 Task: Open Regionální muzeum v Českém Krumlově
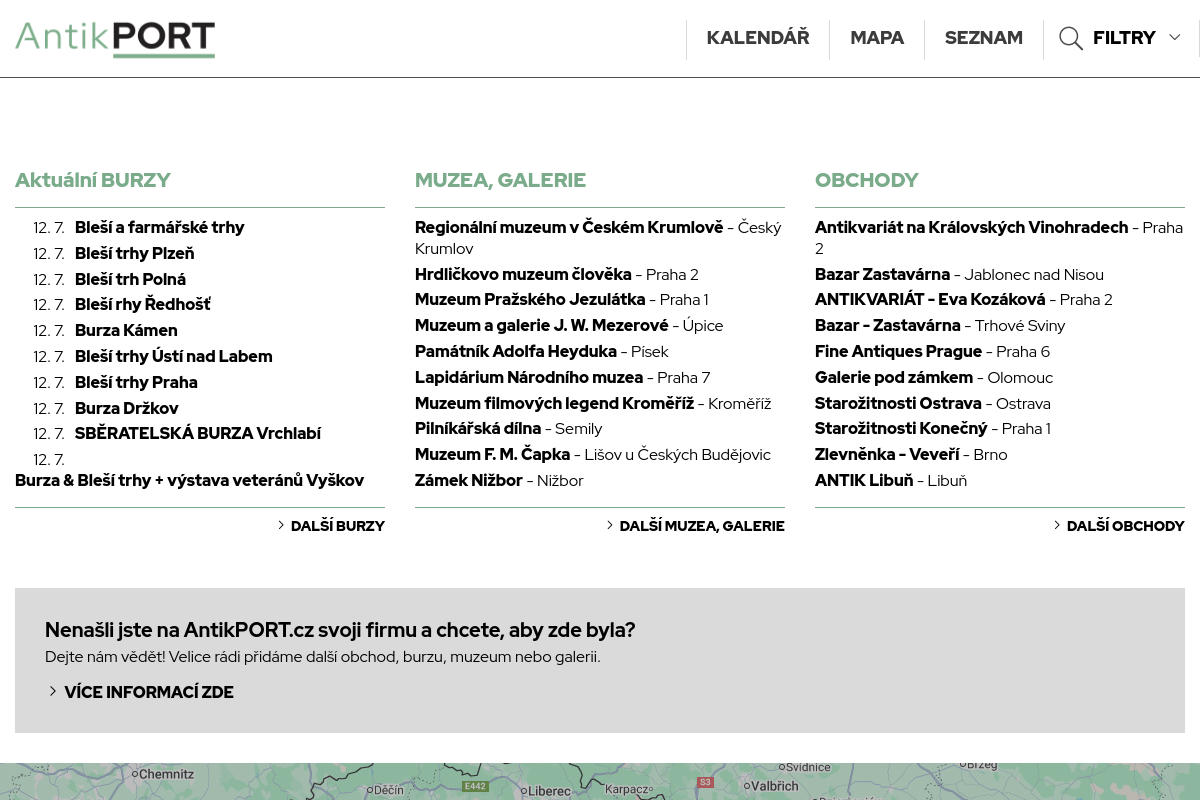tap(569, 228)
